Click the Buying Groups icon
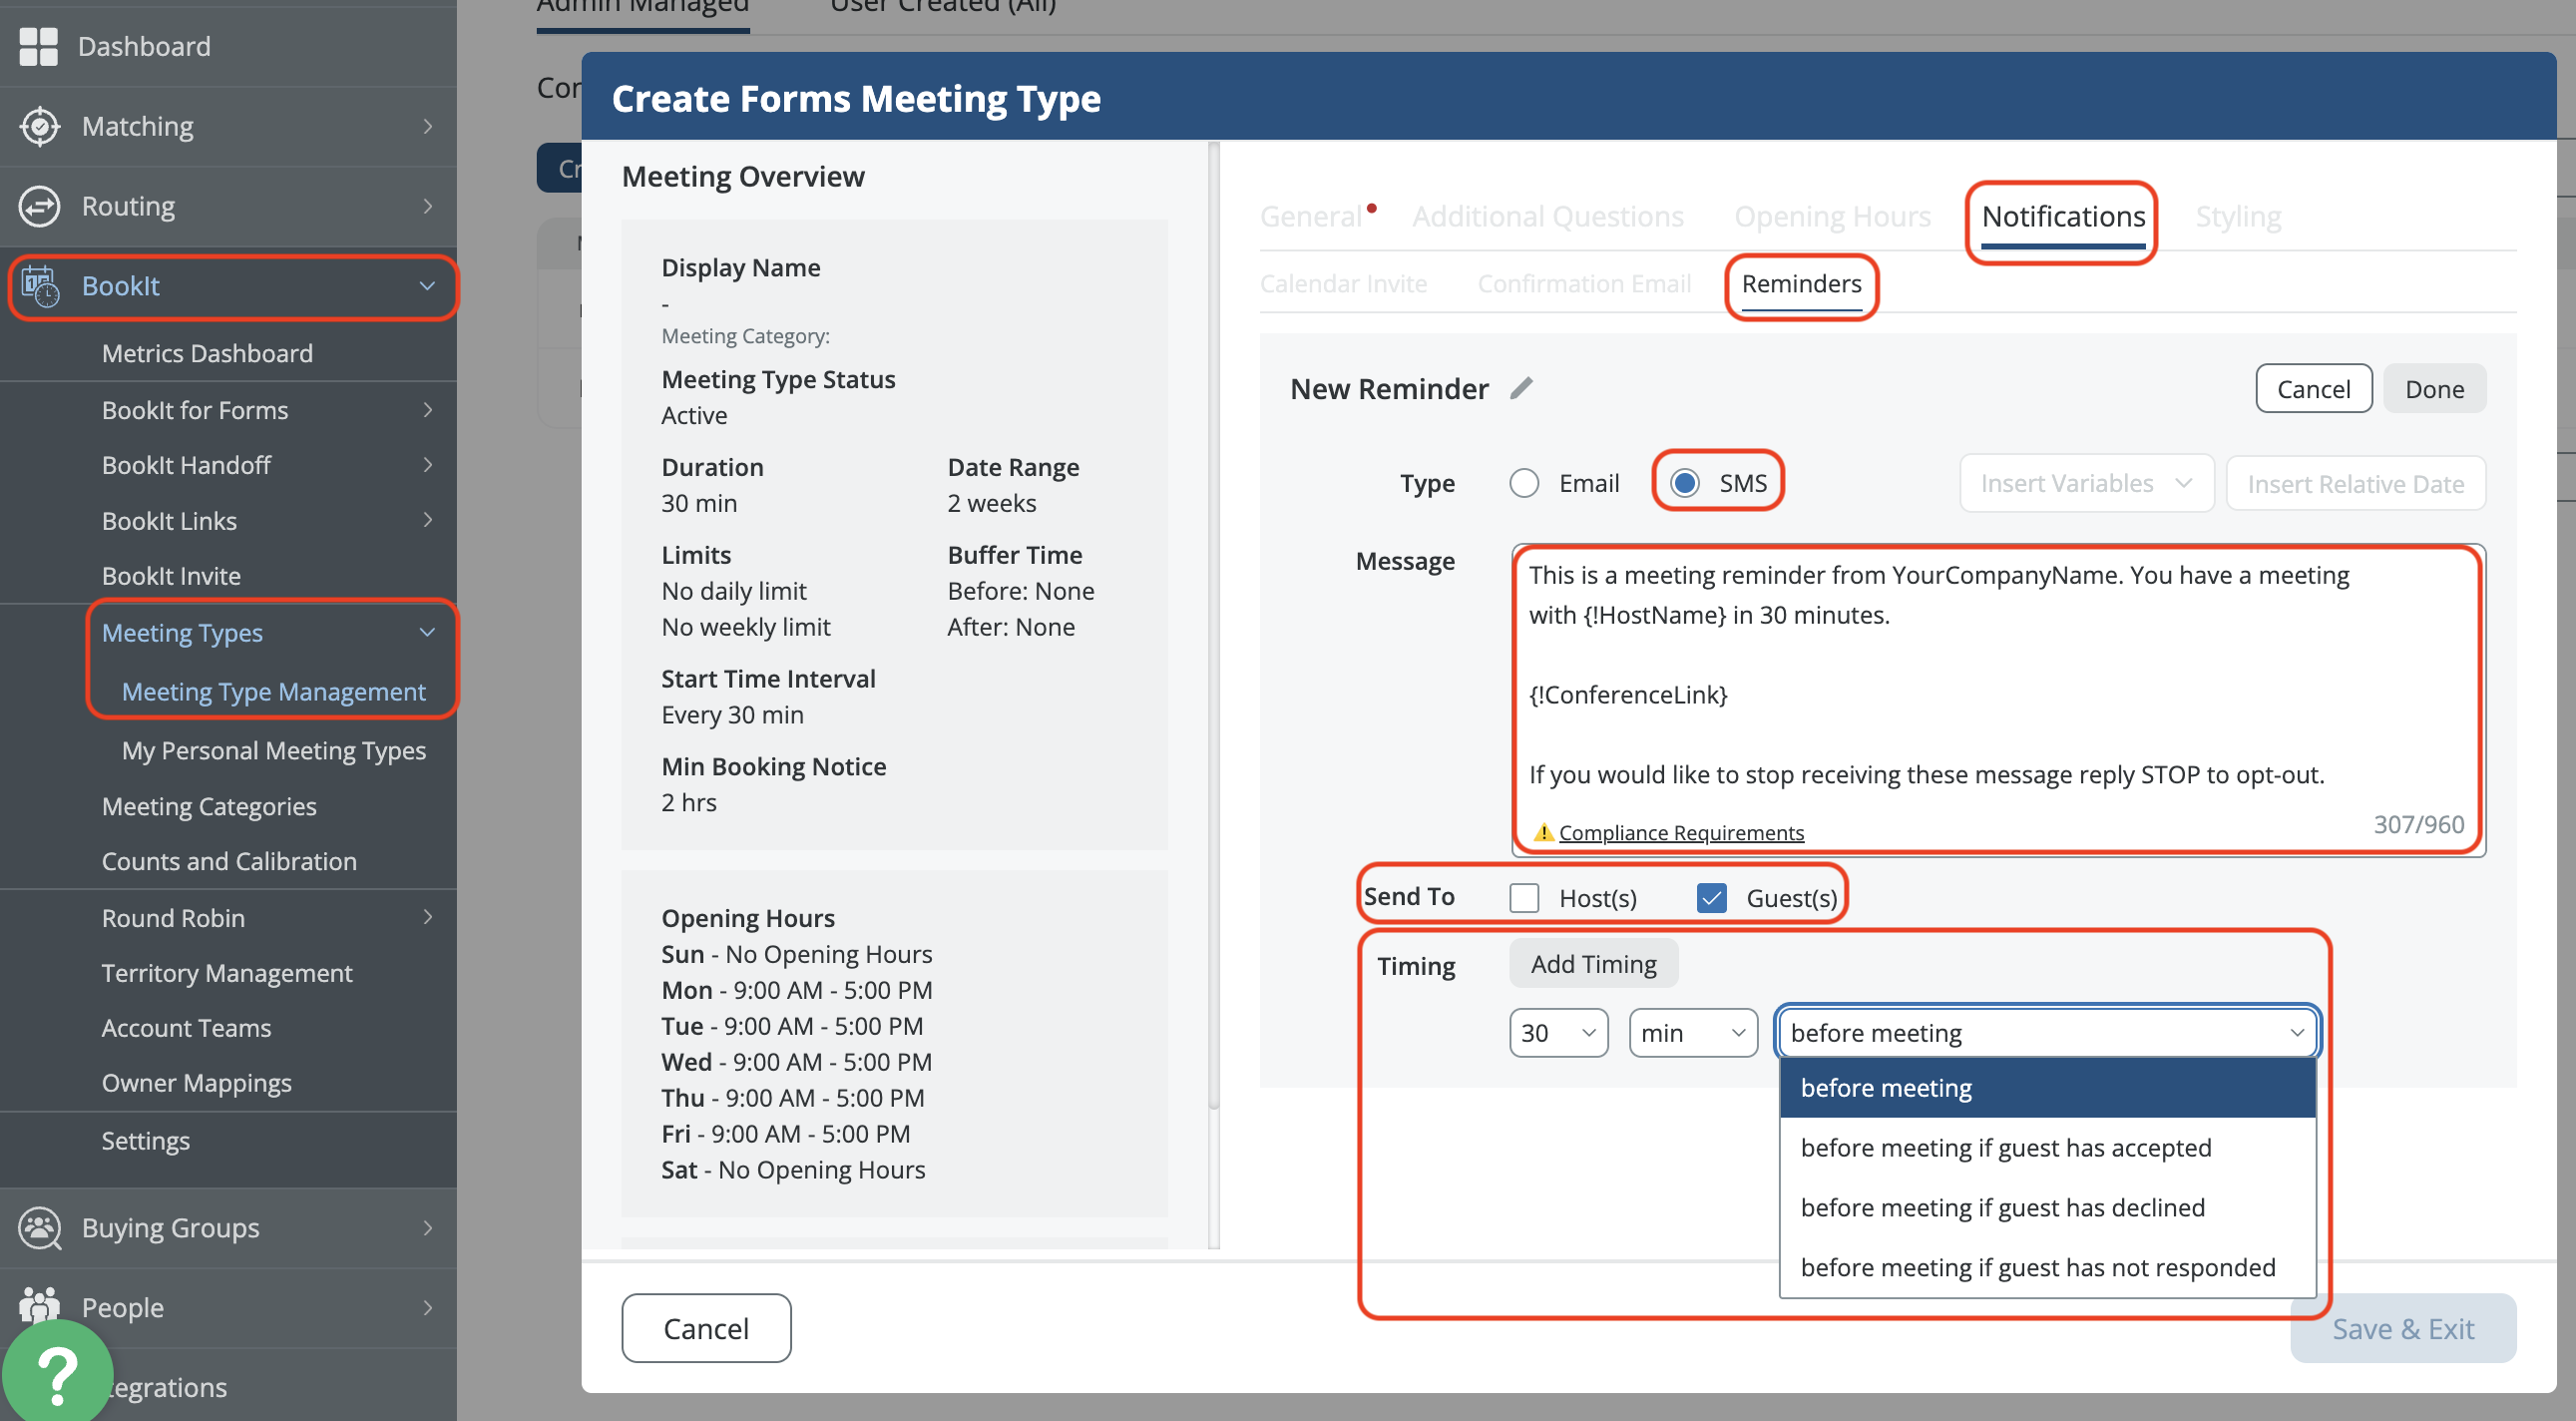This screenshot has width=2576, height=1421. (39, 1228)
